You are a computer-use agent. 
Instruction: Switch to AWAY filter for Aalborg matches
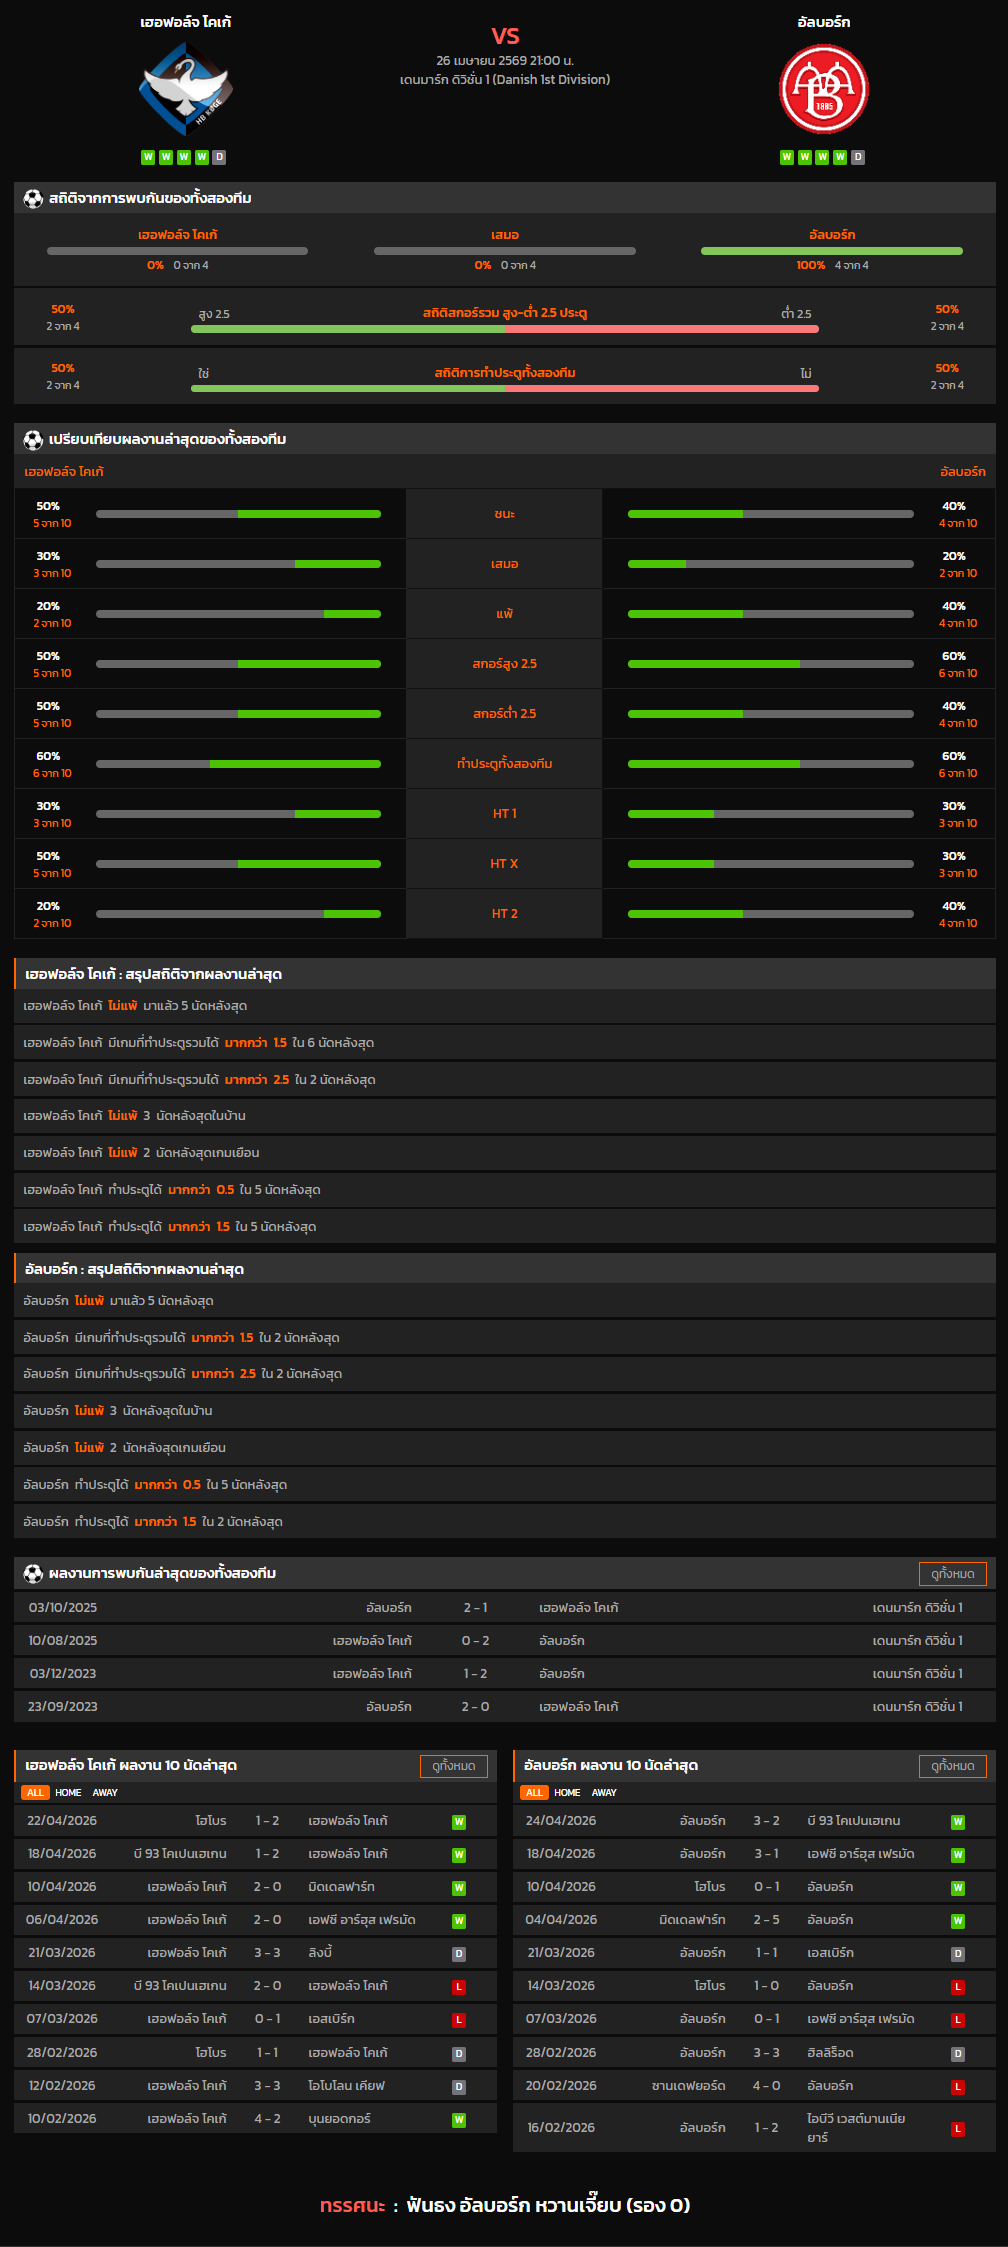(604, 1793)
